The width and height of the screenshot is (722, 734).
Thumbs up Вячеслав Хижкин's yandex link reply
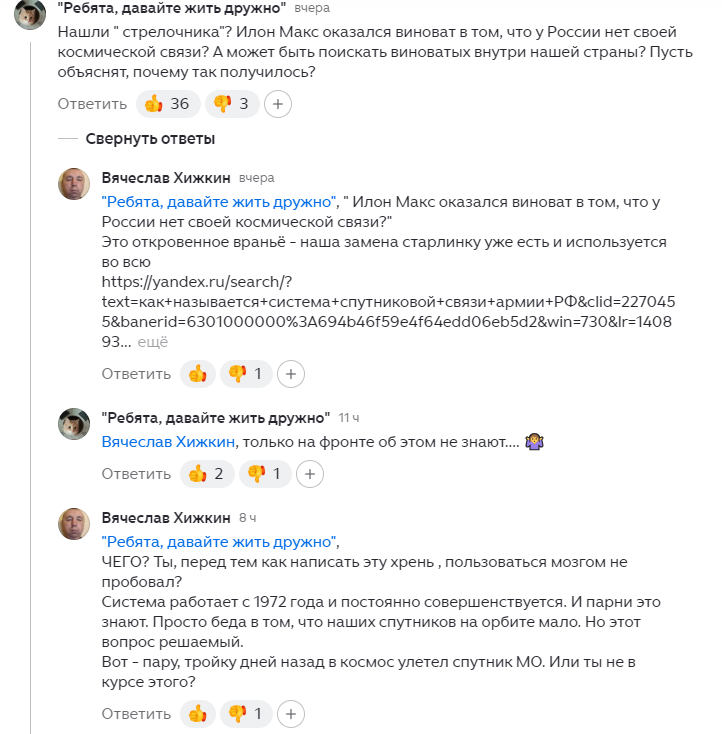coord(198,374)
